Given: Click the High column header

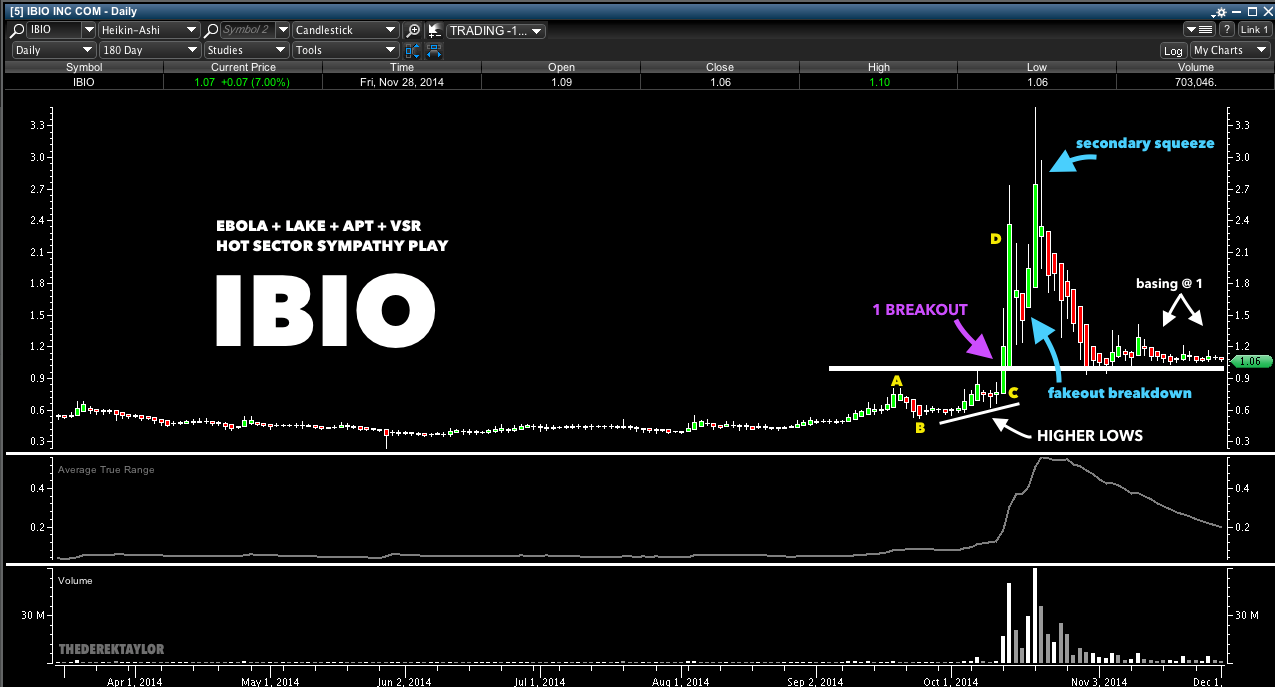Looking at the screenshot, I should pos(877,67).
